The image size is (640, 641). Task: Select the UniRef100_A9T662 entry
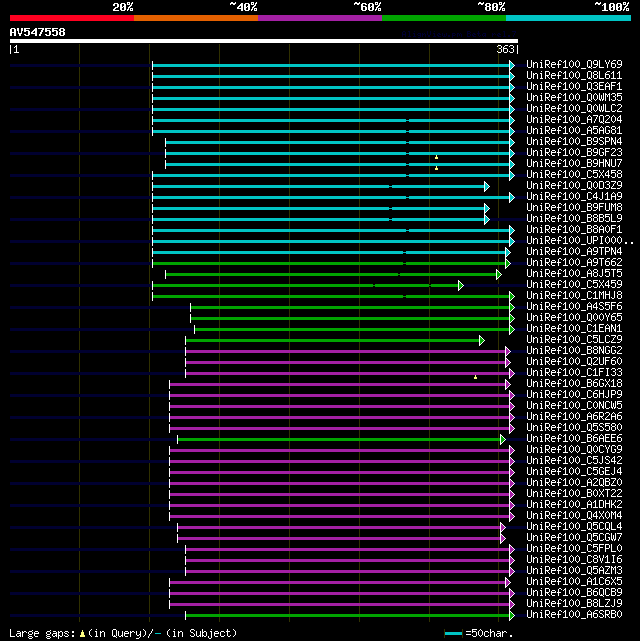[x=574, y=263]
